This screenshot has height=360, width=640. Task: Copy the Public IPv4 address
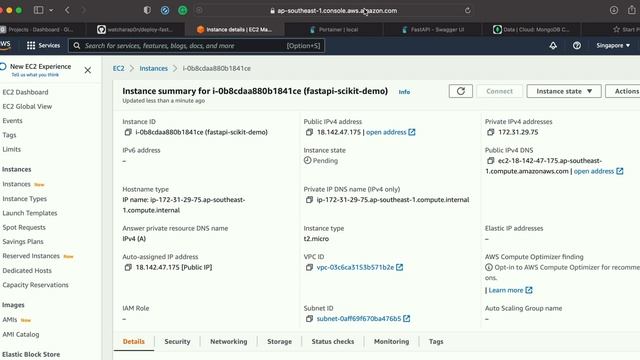pyautogui.click(x=309, y=132)
